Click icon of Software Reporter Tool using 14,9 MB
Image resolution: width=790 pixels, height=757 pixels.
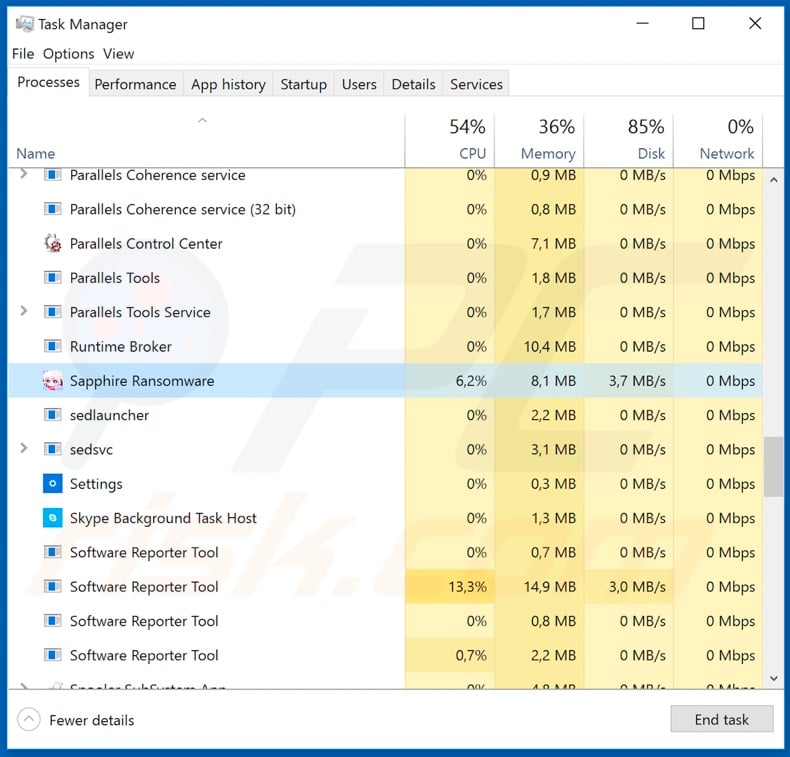coord(52,586)
